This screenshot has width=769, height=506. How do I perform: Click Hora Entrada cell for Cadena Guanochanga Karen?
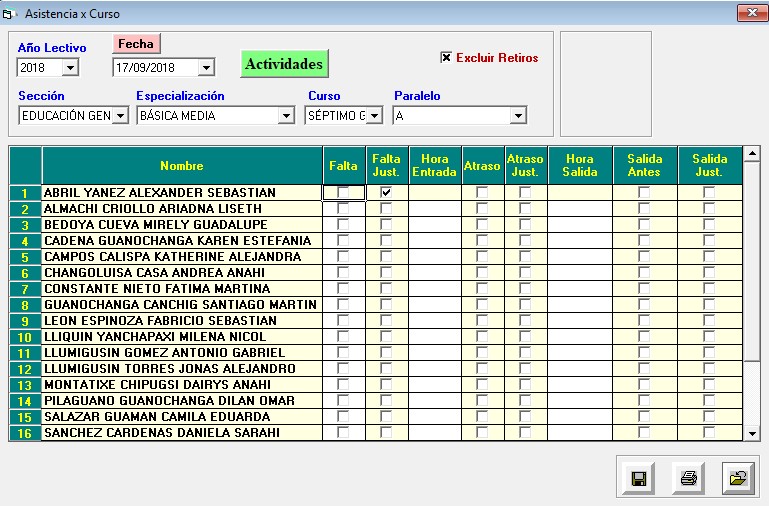pyautogui.click(x=435, y=240)
